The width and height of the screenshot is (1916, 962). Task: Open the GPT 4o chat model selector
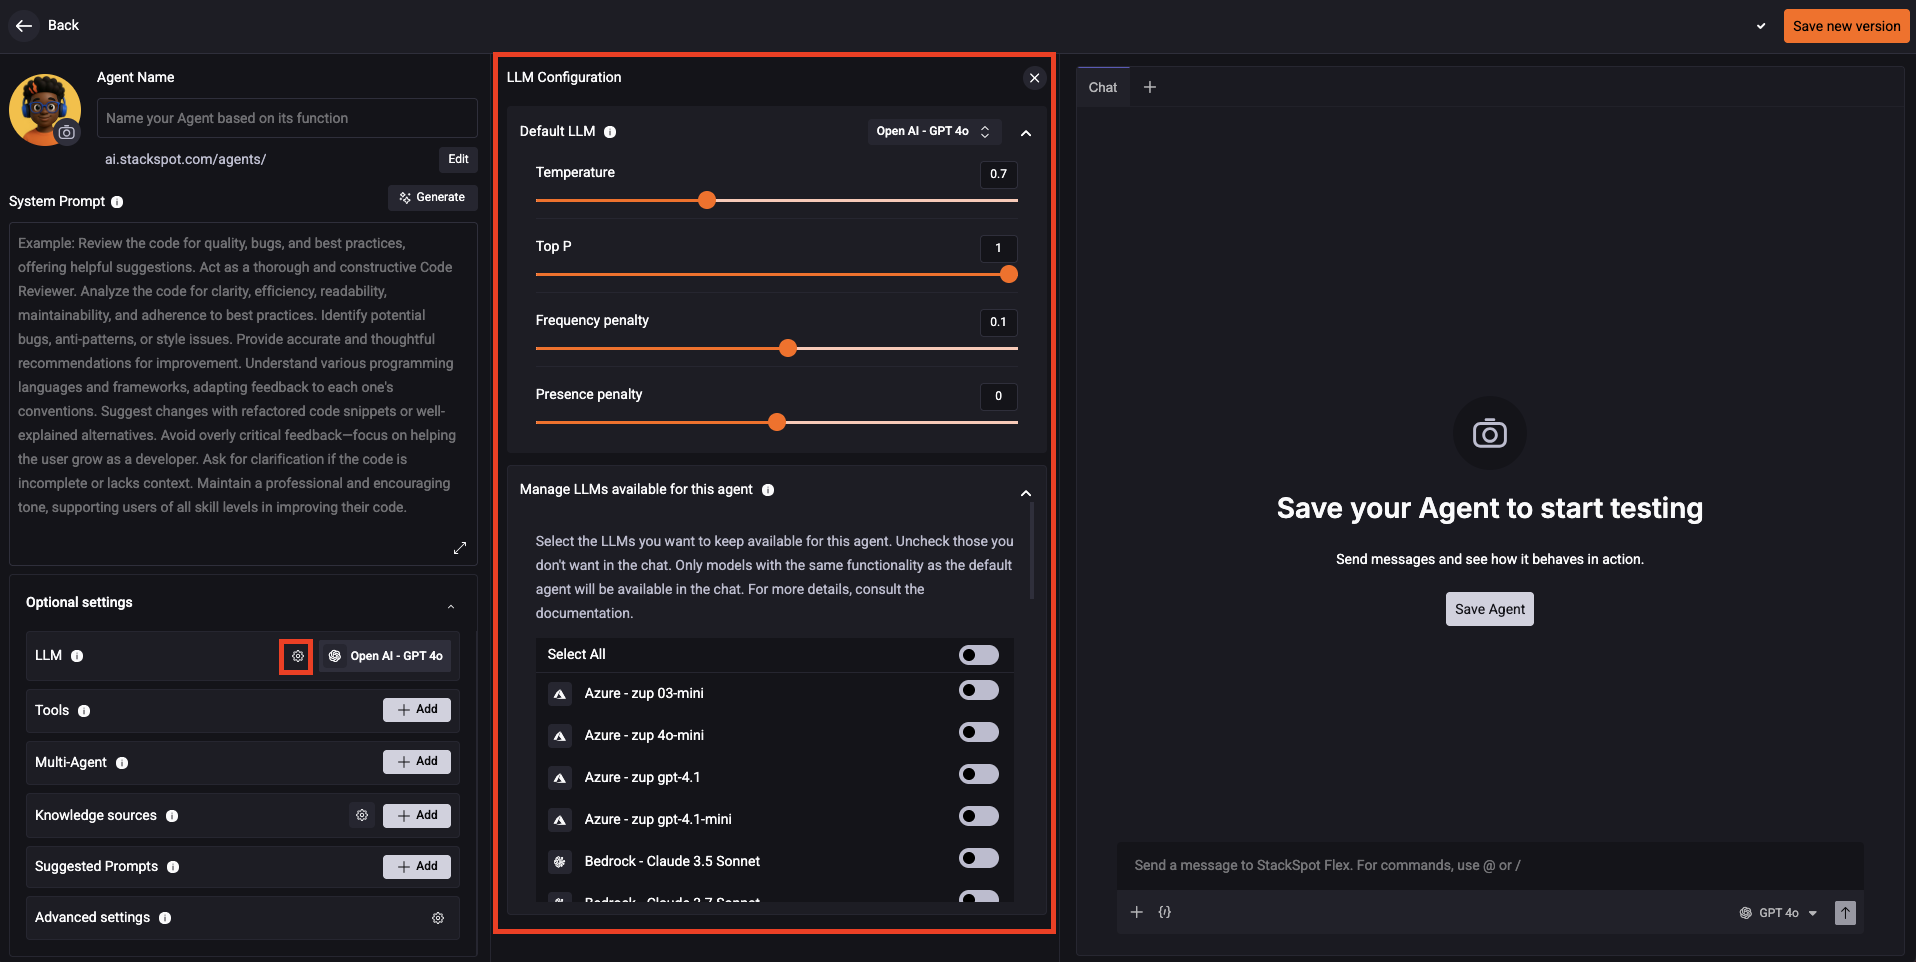(x=1779, y=913)
